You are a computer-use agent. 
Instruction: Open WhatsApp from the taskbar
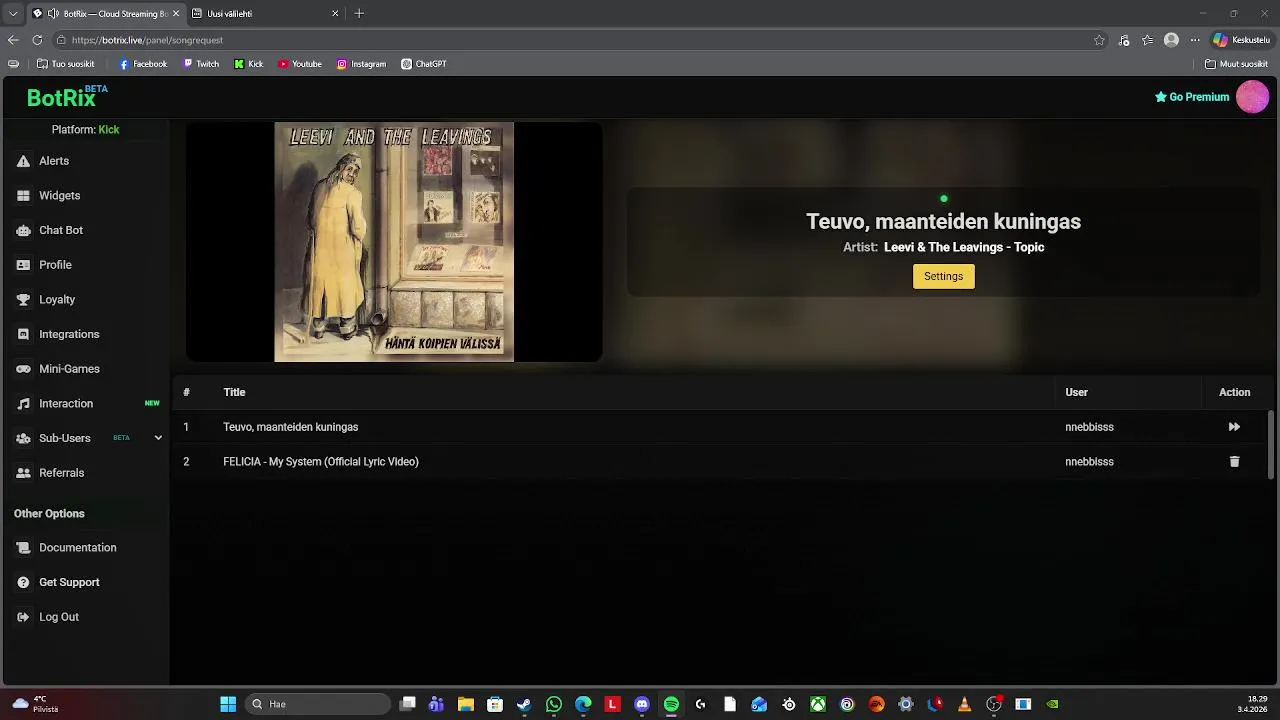554,704
